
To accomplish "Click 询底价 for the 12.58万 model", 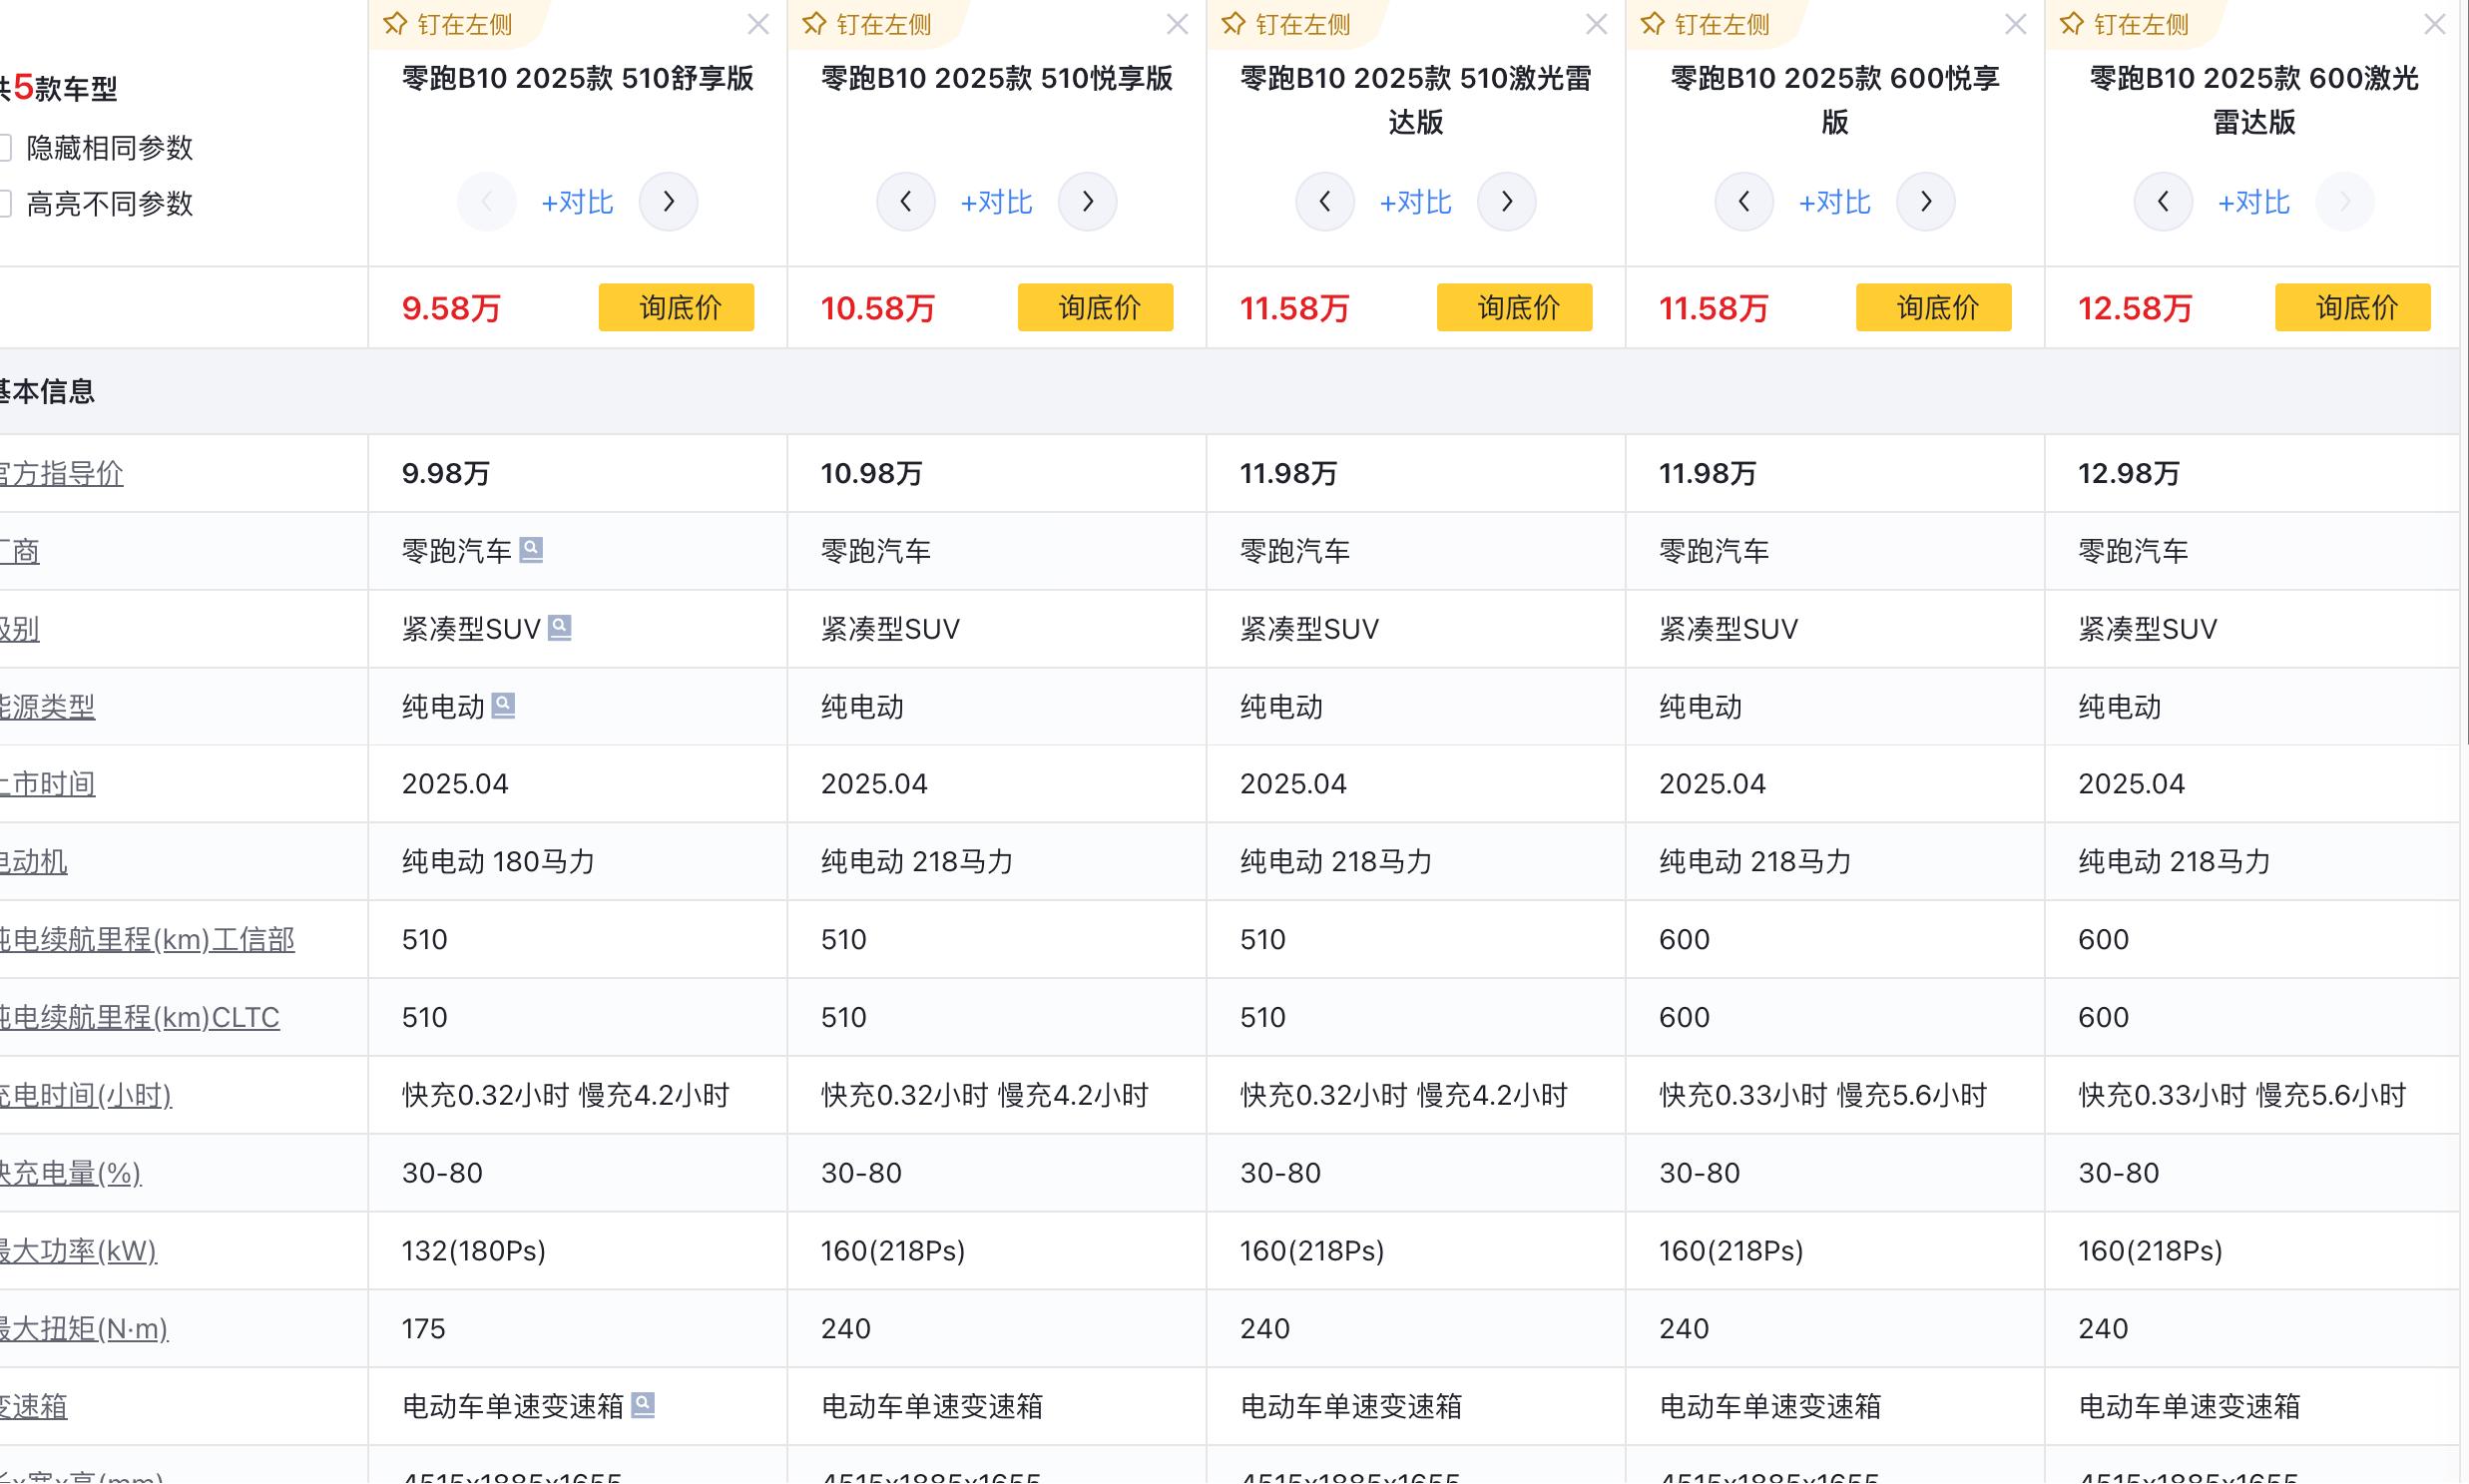I will 2351,307.
